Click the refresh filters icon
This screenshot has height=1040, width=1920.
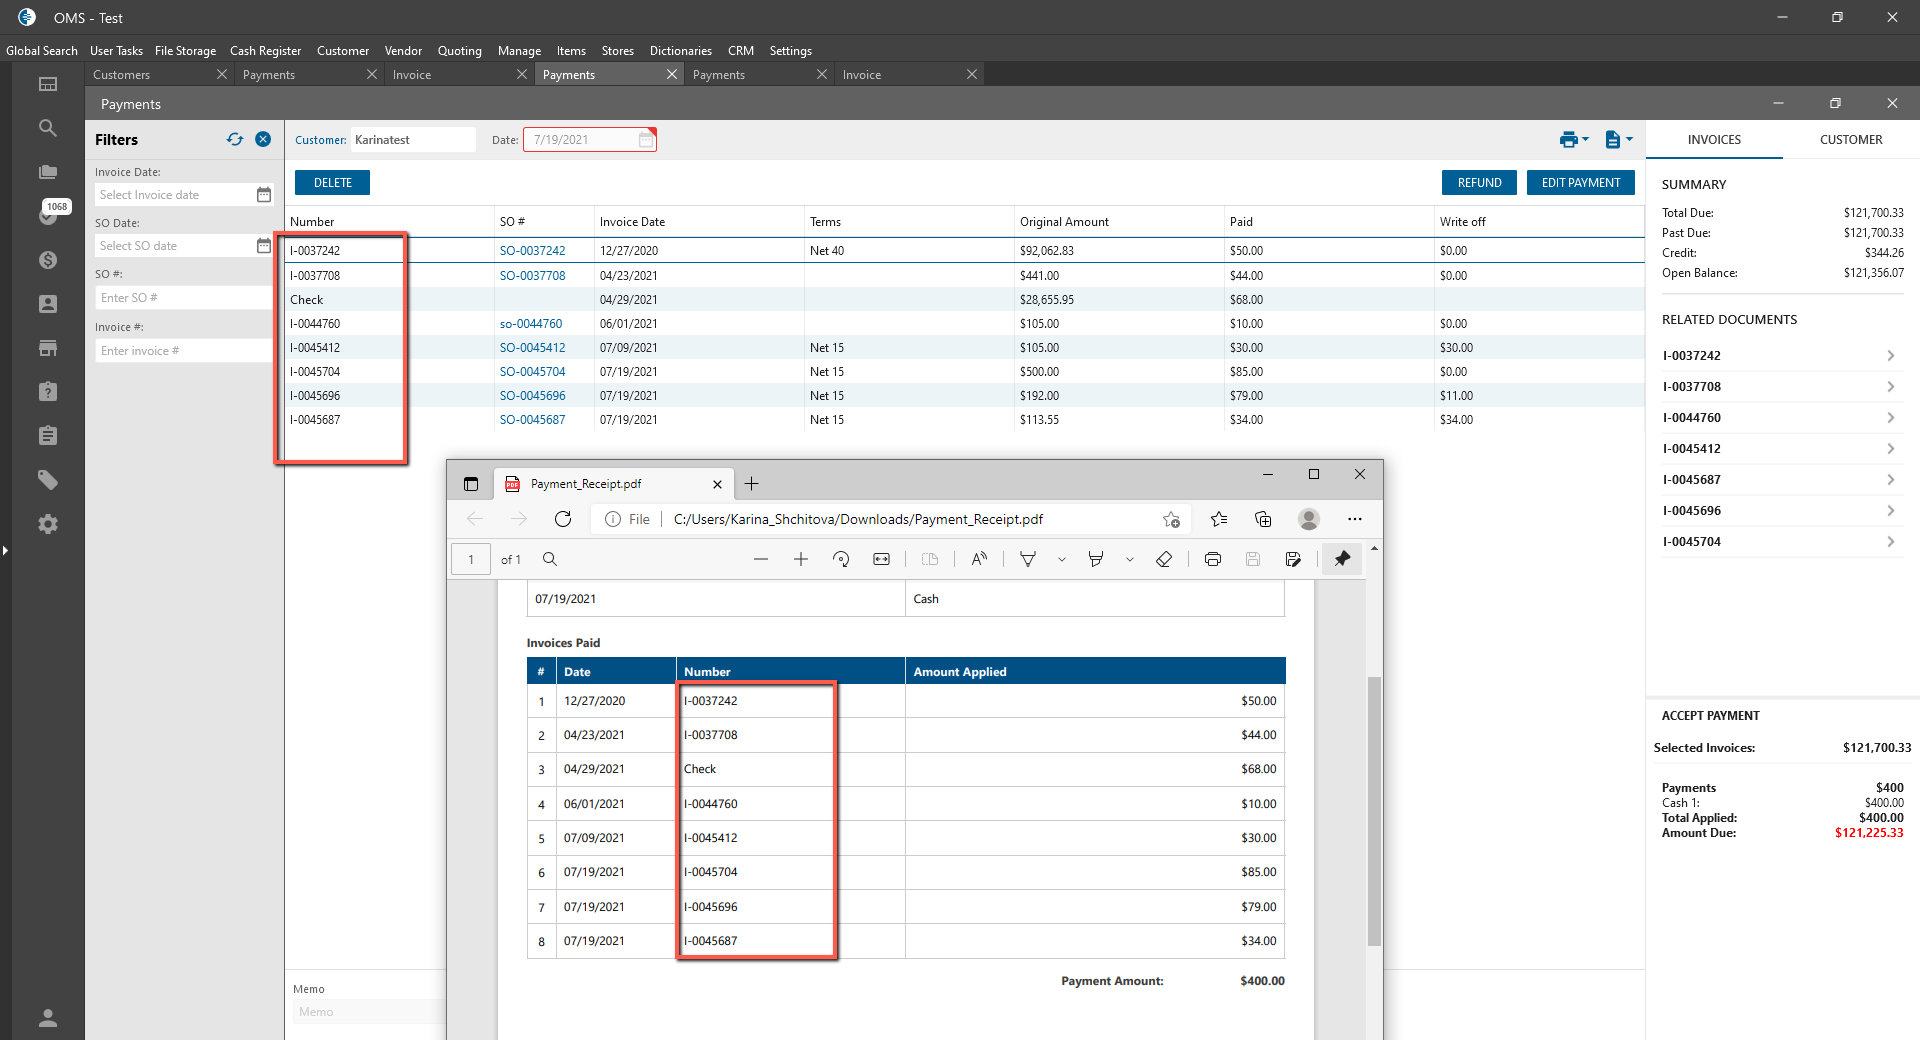click(x=235, y=140)
